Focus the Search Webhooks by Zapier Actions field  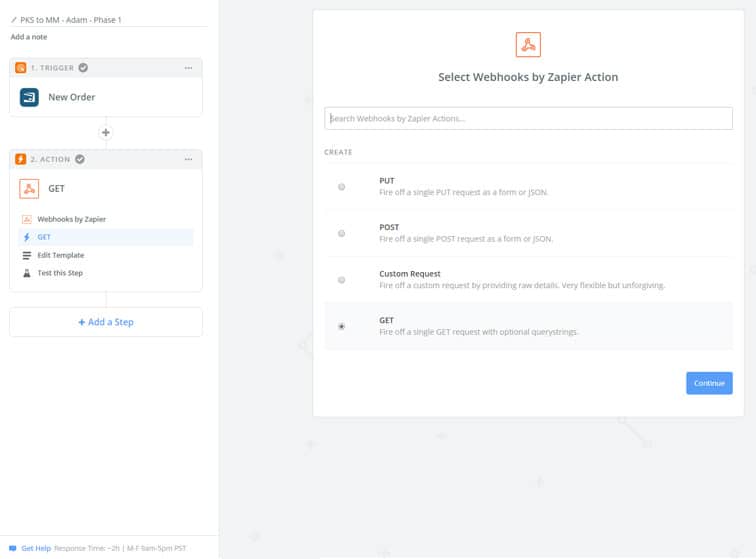[528, 118]
